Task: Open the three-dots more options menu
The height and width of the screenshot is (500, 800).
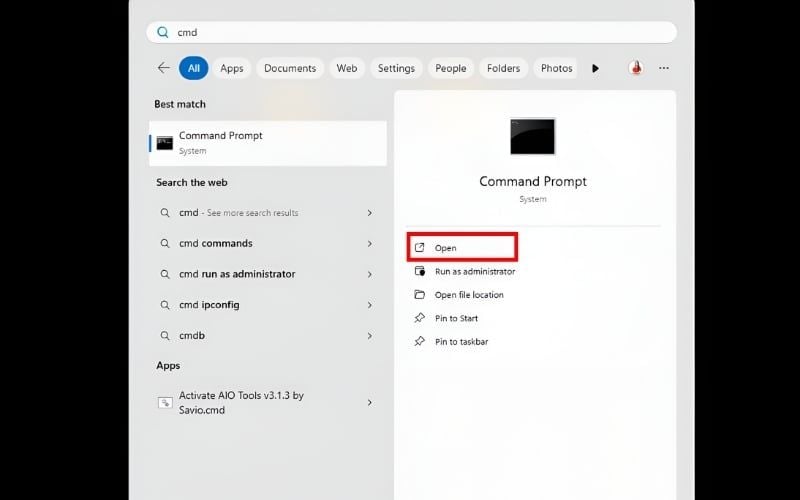Action: pyautogui.click(x=663, y=68)
